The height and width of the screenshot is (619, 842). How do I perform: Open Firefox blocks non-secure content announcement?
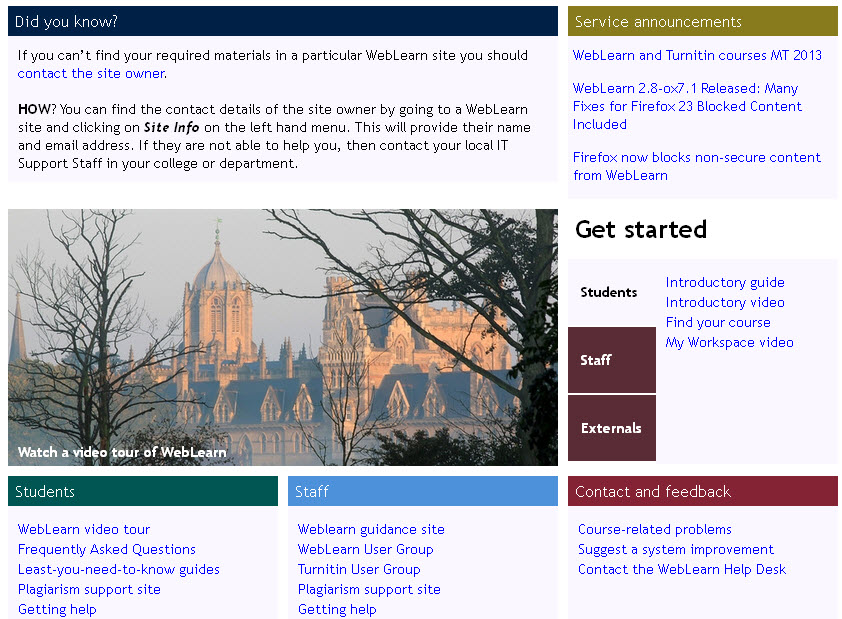[x=696, y=166]
